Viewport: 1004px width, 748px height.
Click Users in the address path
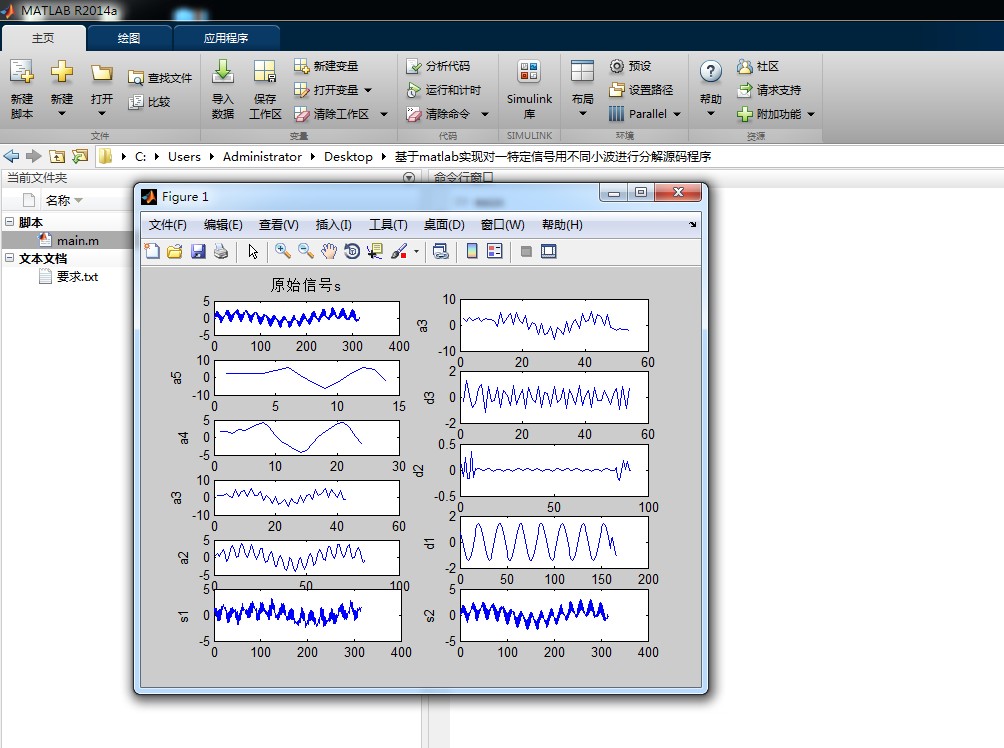[184, 156]
